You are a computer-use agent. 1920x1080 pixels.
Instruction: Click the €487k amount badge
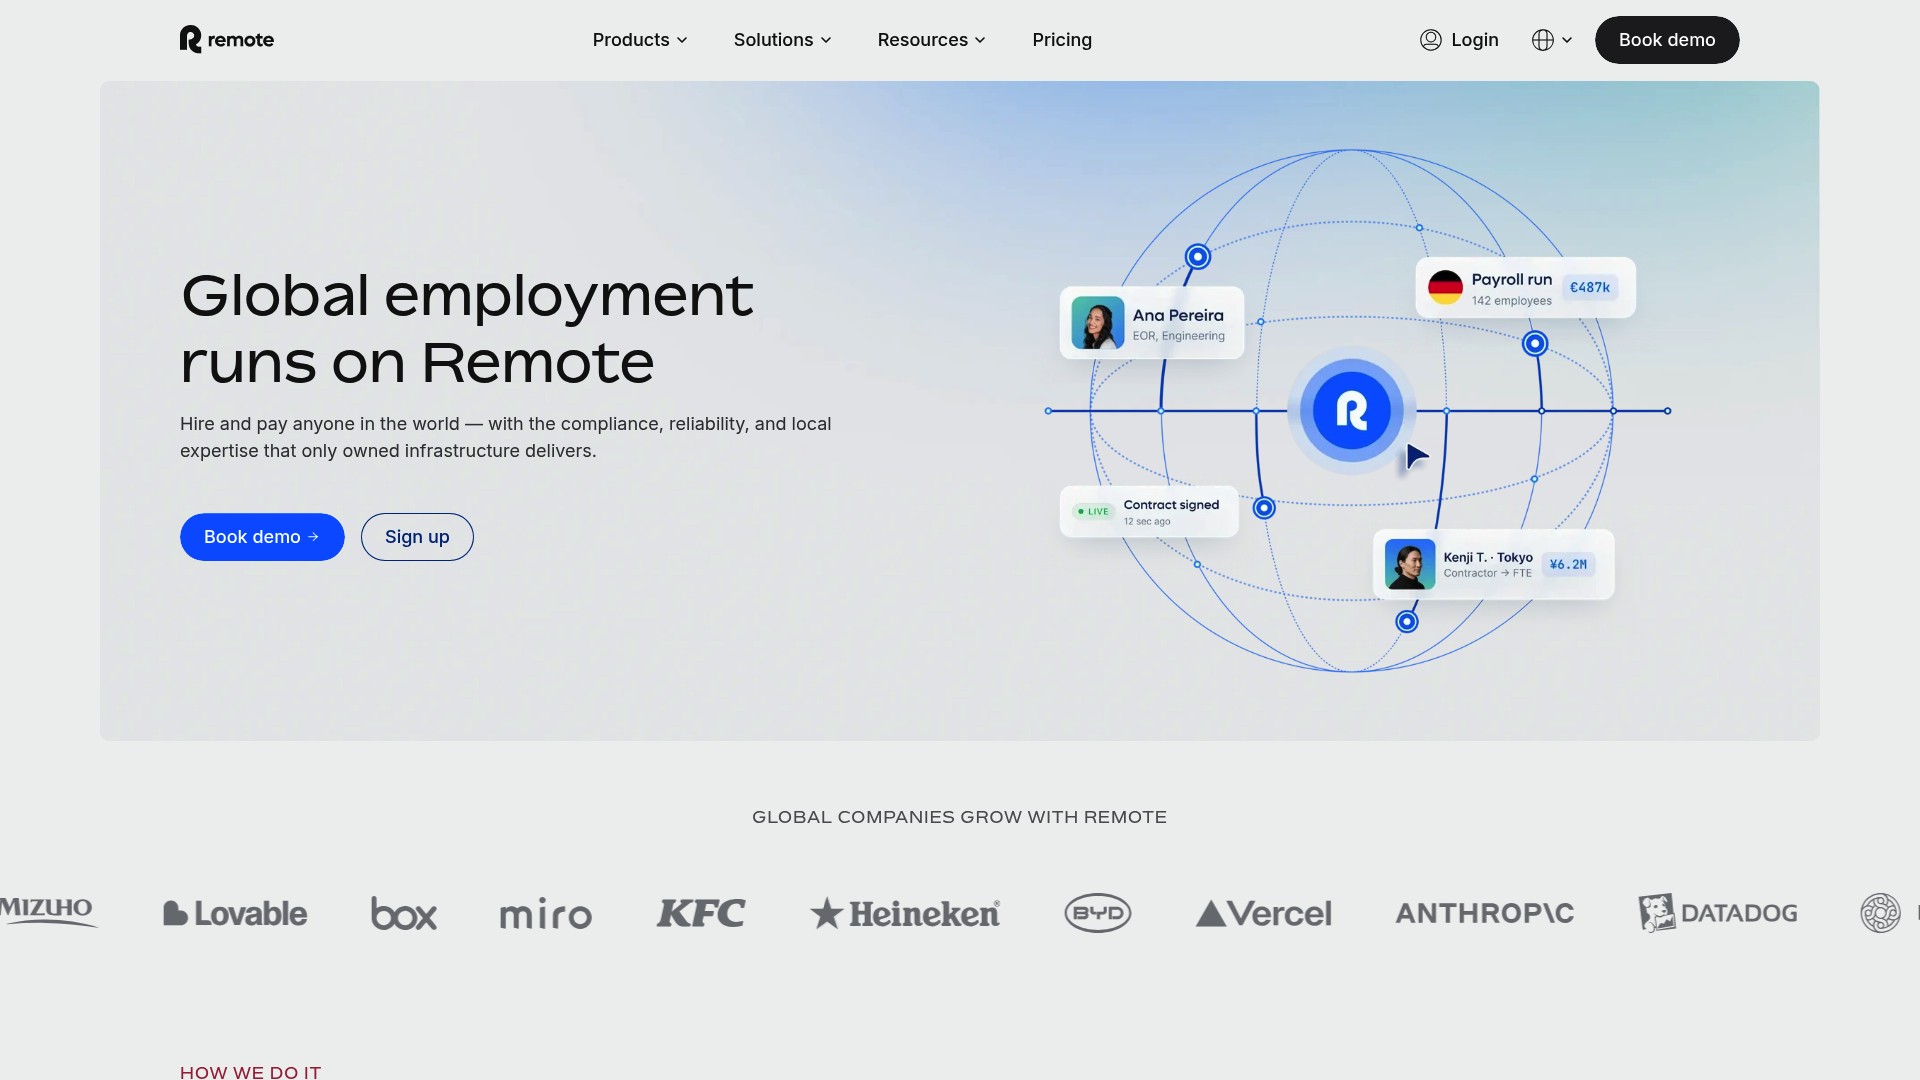[1590, 288]
